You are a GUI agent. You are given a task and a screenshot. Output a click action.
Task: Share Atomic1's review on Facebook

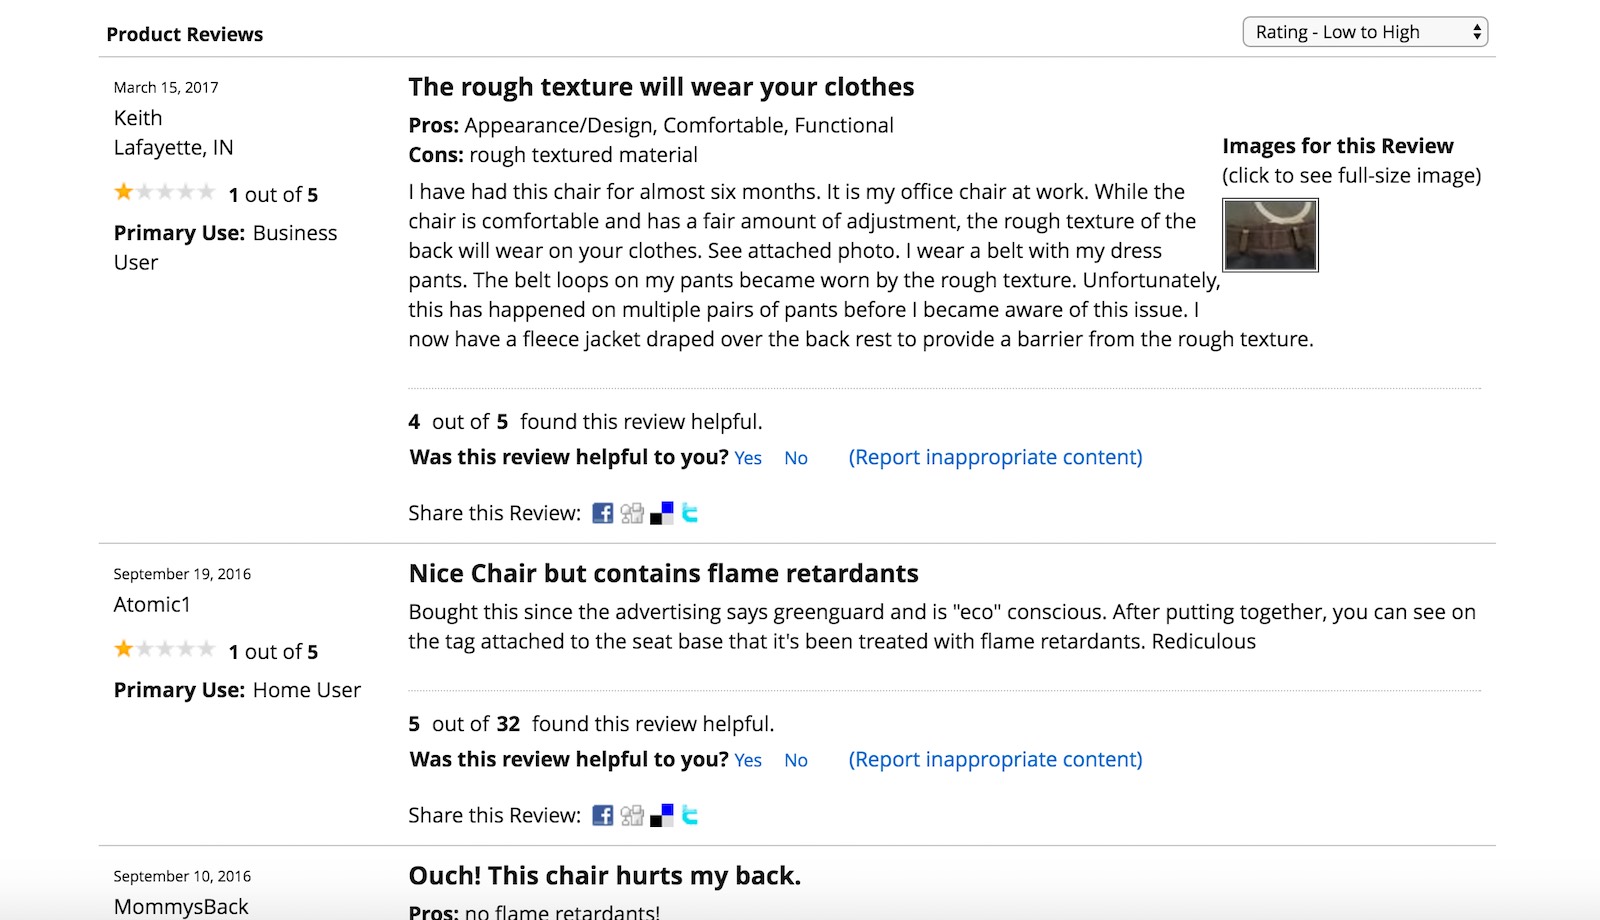point(602,815)
